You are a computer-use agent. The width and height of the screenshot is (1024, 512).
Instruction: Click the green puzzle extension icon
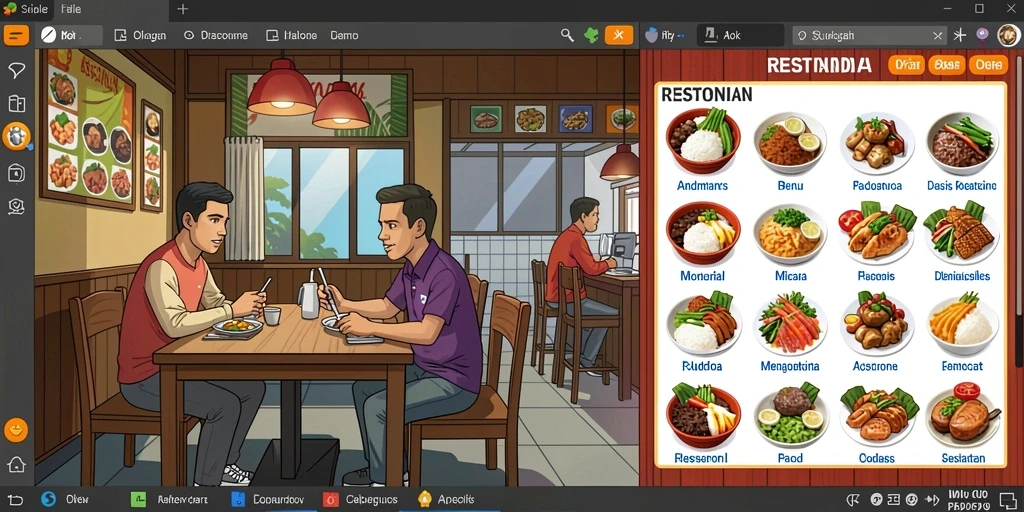pos(592,35)
